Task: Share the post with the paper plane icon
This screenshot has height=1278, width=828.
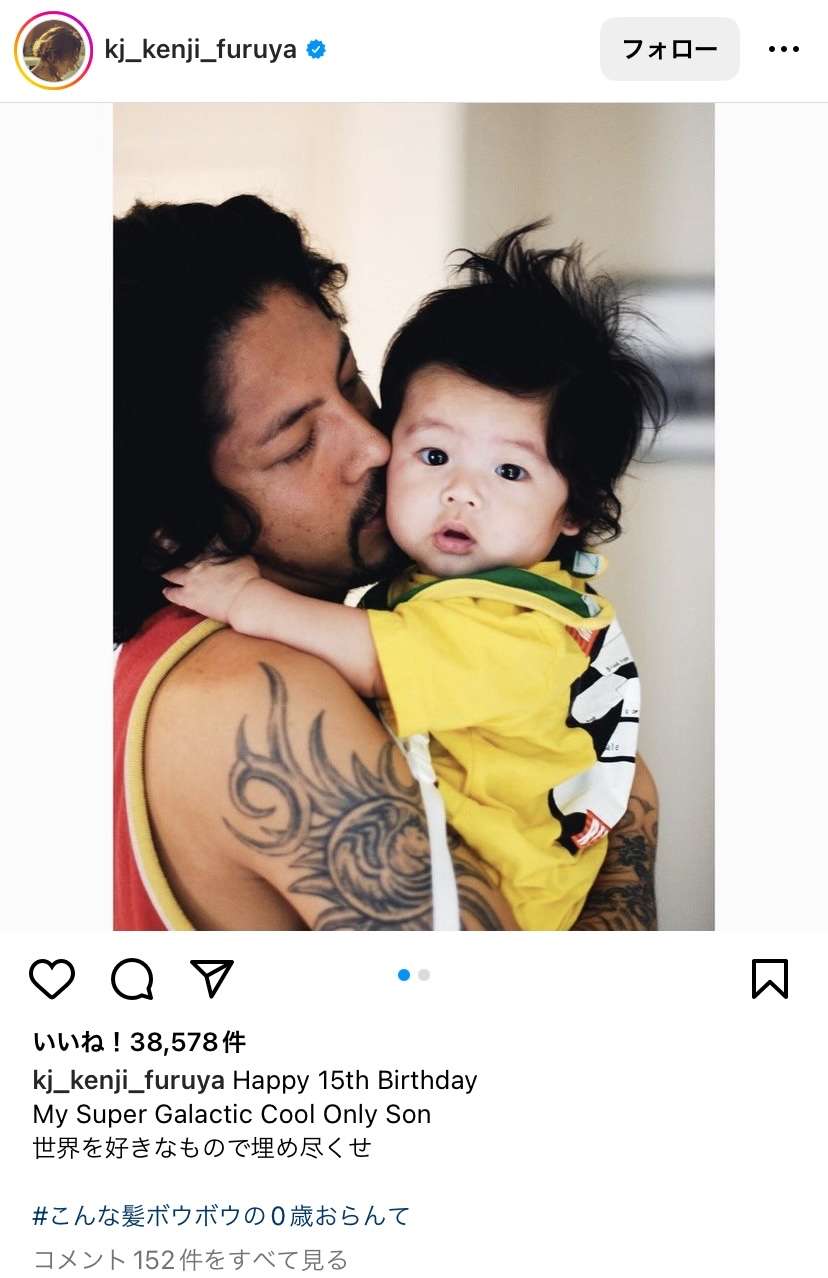Action: [x=212, y=979]
